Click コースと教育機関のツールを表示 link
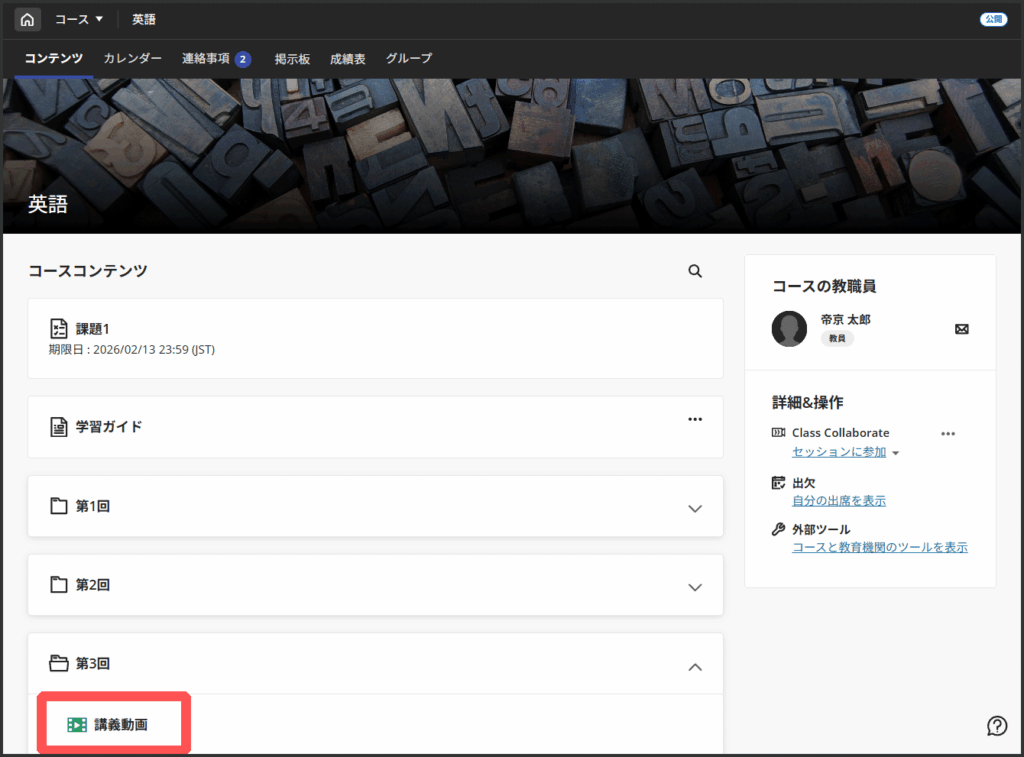The height and width of the screenshot is (757, 1024). (879, 547)
